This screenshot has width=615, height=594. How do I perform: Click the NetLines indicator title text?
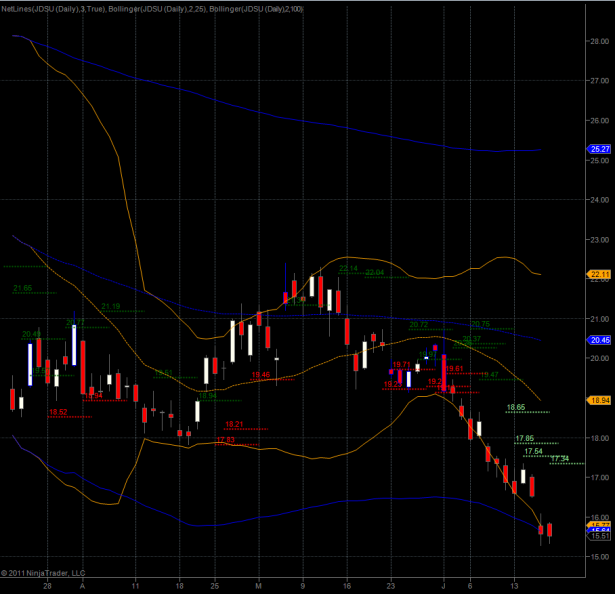click(30, 9)
